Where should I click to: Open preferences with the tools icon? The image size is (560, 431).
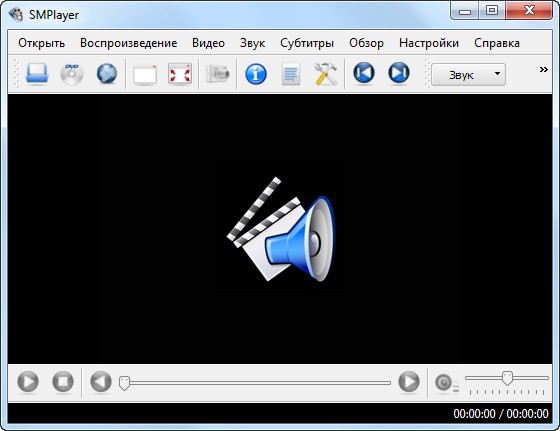[x=325, y=74]
